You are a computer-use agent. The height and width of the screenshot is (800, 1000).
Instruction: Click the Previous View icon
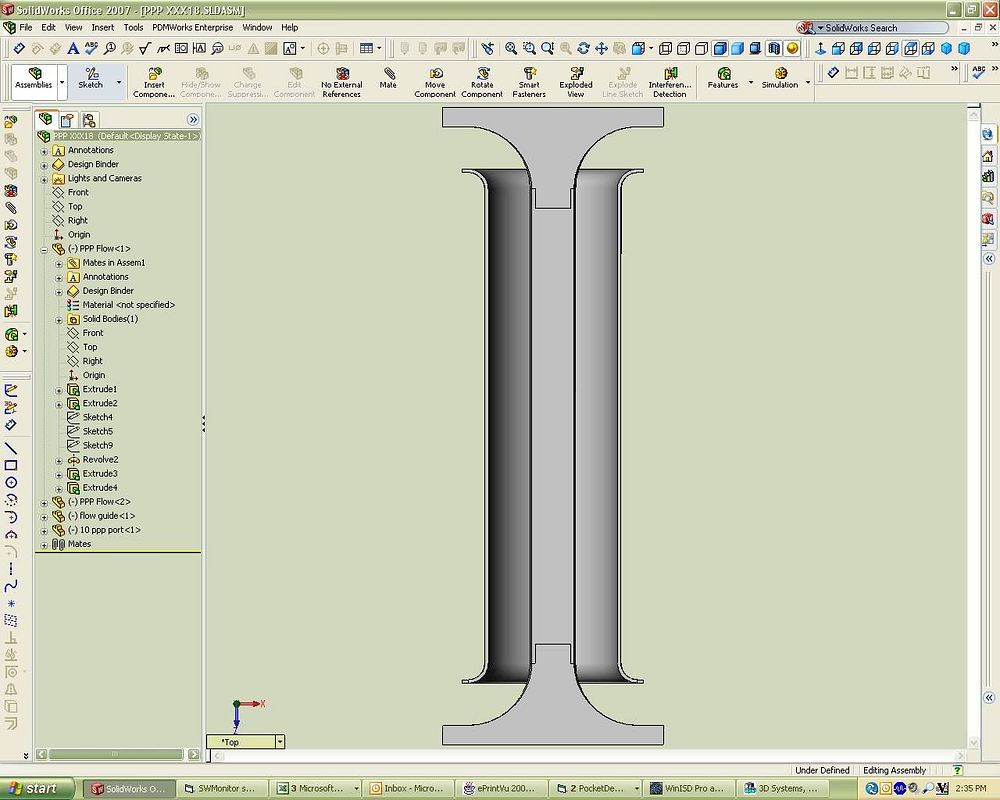click(x=488, y=48)
